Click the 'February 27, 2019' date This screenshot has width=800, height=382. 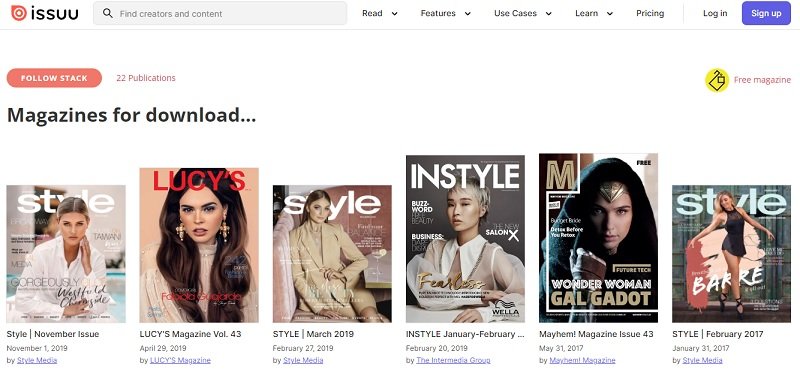pyautogui.click(x=303, y=348)
